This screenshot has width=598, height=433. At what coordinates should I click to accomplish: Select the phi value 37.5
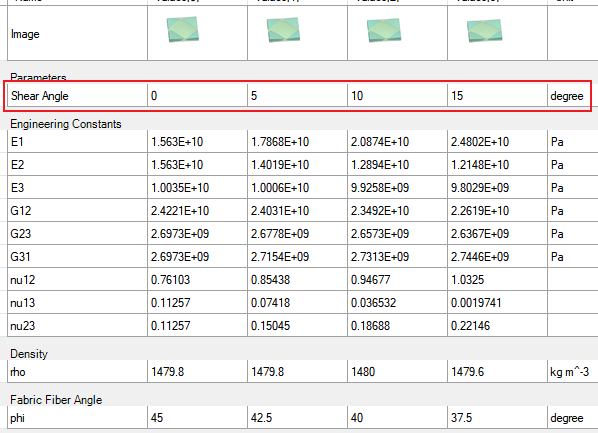click(461, 418)
